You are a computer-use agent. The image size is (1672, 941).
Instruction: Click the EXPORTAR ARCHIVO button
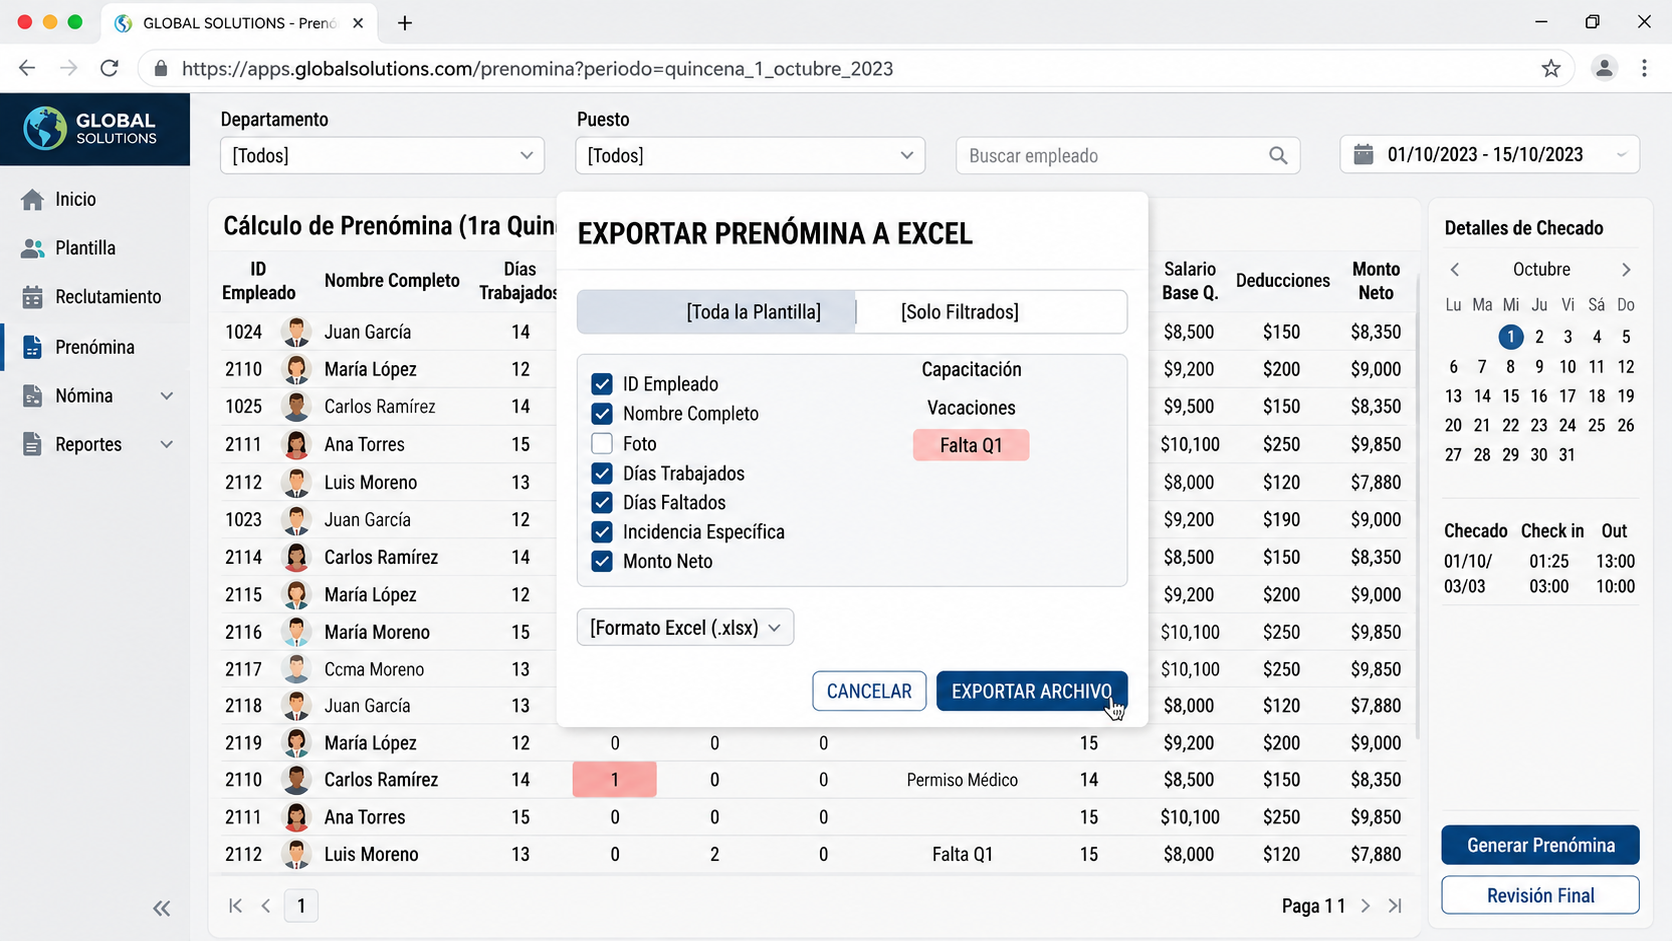1032,691
